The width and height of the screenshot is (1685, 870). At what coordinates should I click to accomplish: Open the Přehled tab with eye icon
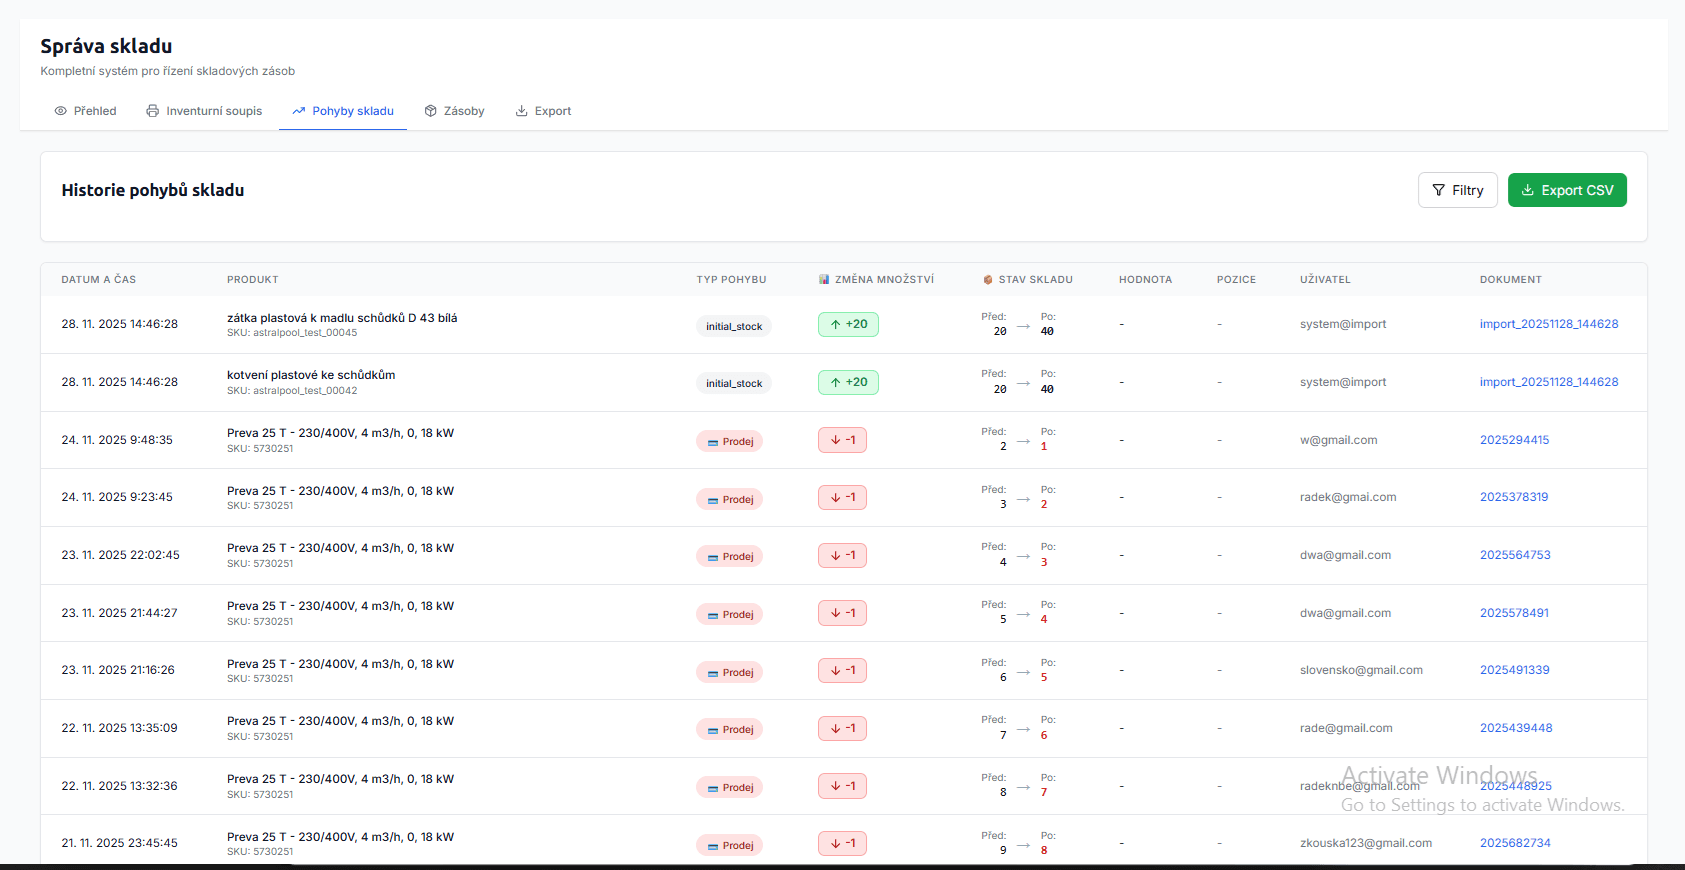85,111
